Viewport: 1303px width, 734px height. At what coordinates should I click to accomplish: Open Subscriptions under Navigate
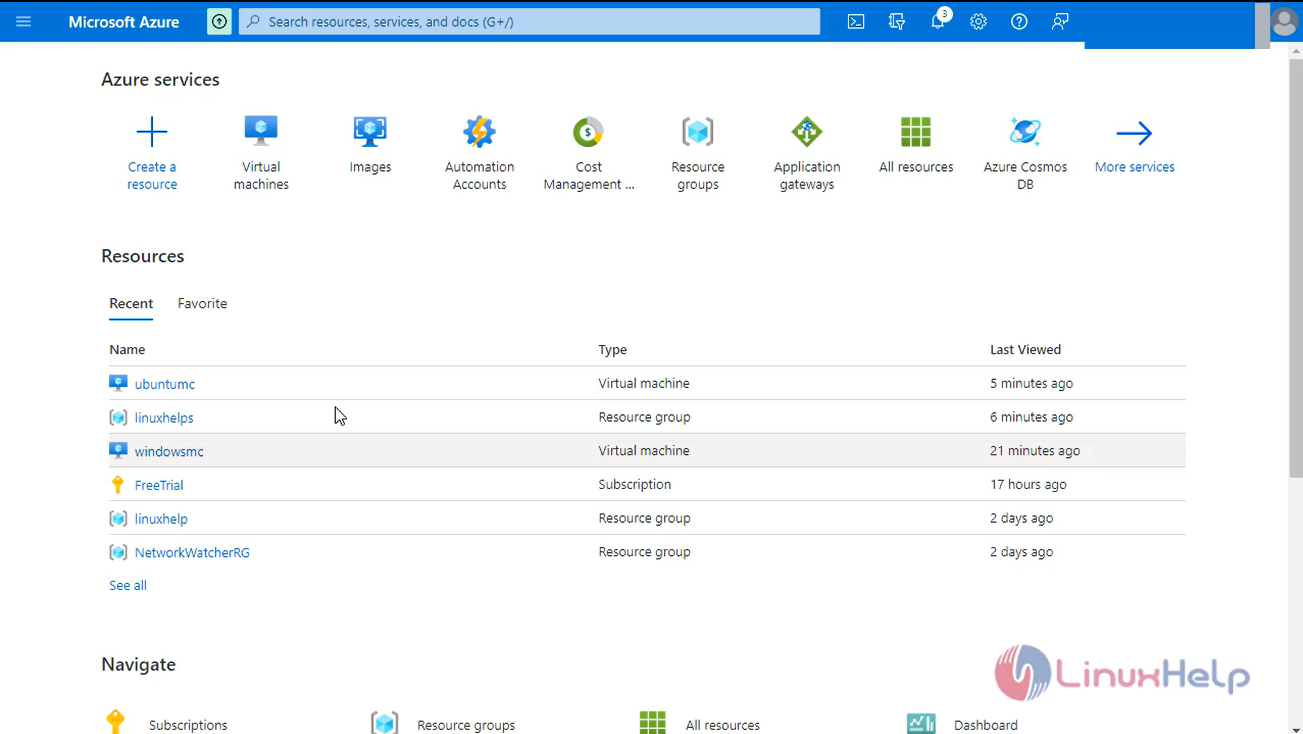pos(188,725)
